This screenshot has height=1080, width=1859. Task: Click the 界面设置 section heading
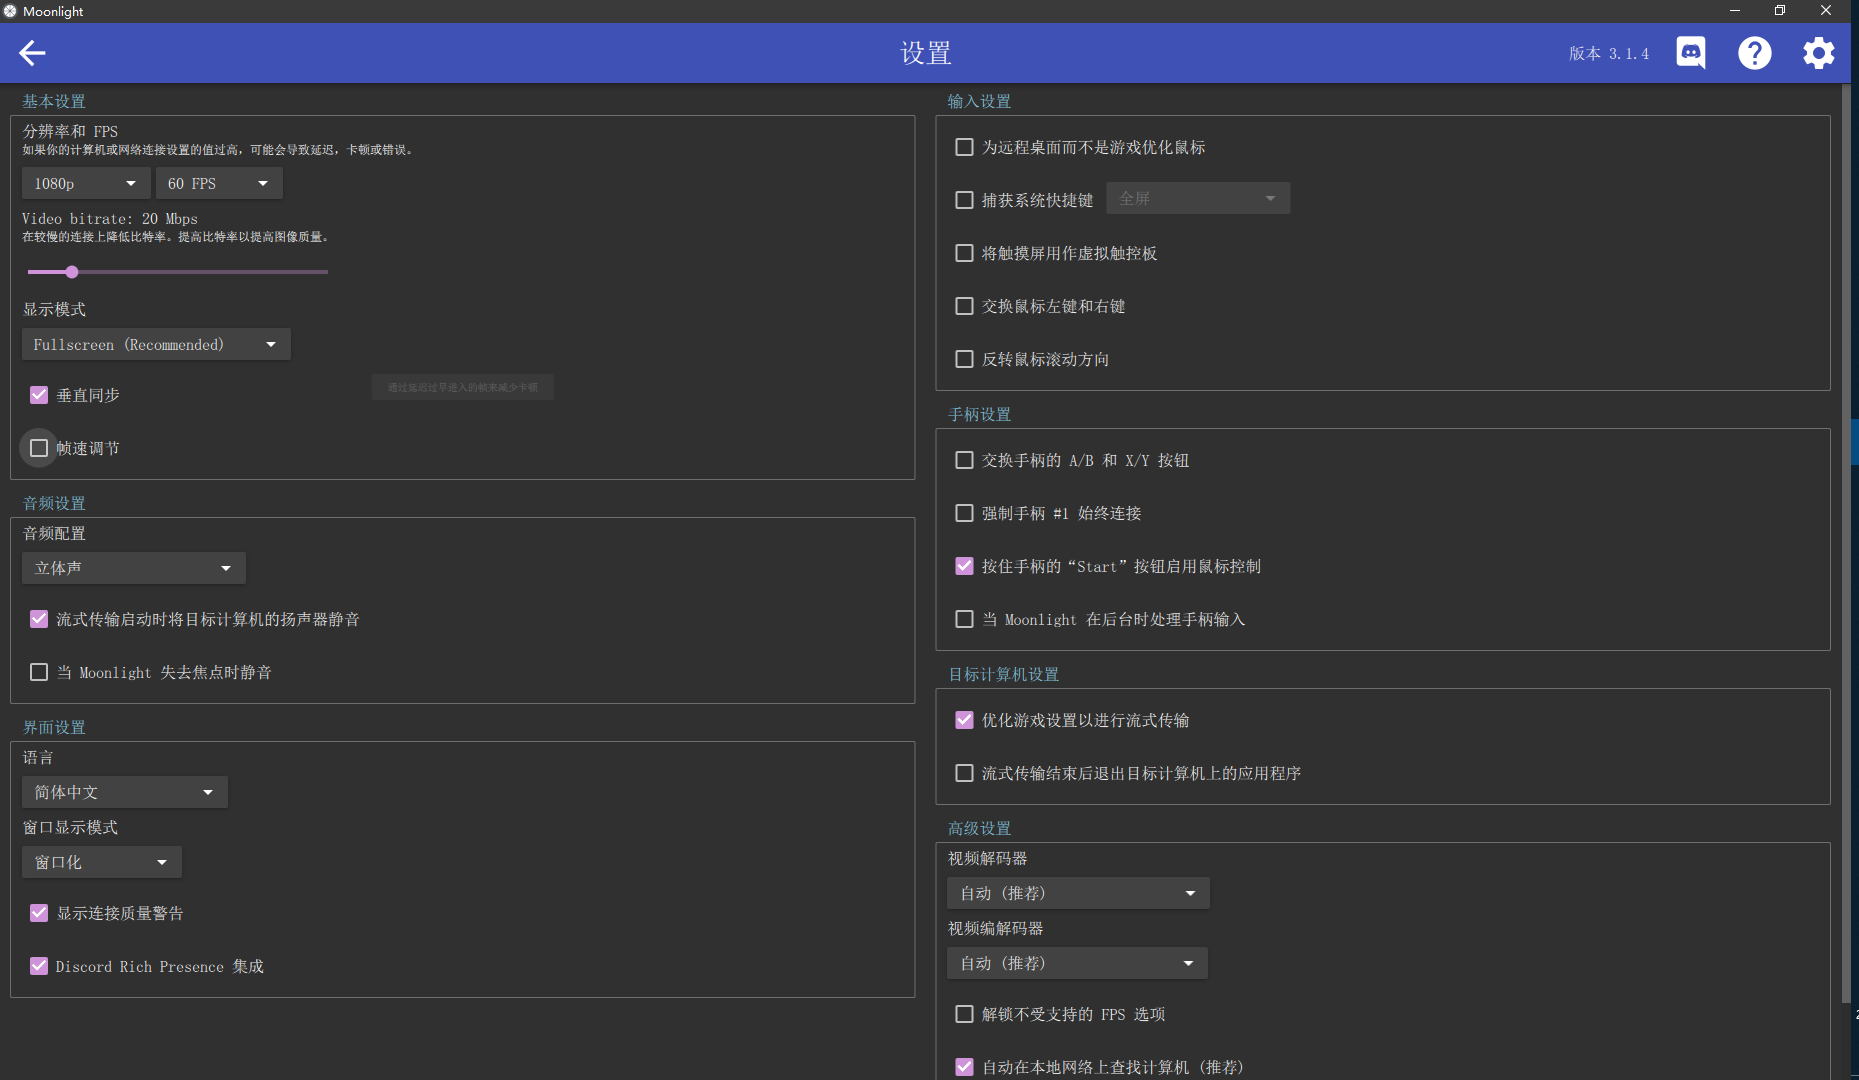54,727
